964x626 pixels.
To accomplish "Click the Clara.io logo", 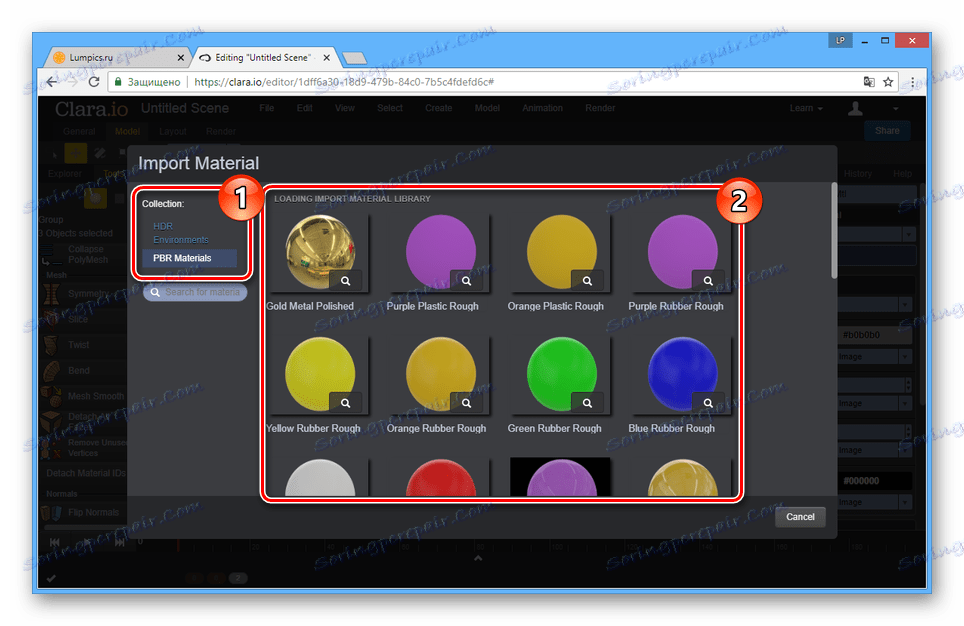I will 92,109.
